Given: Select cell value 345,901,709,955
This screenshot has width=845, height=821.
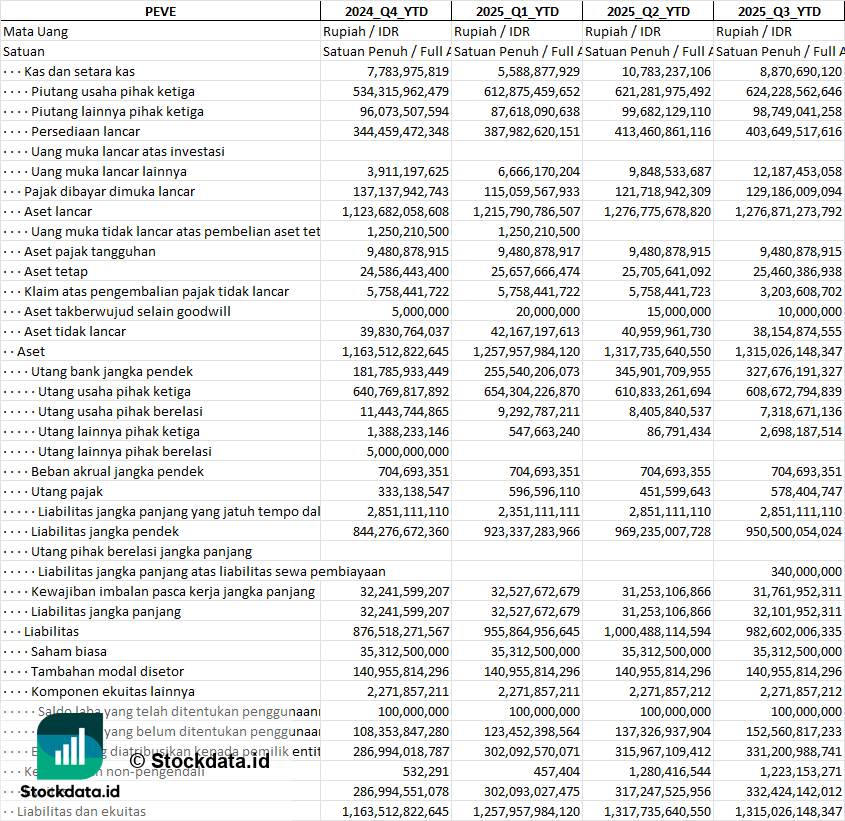Looking at the screenshot, I should point(663,371).
